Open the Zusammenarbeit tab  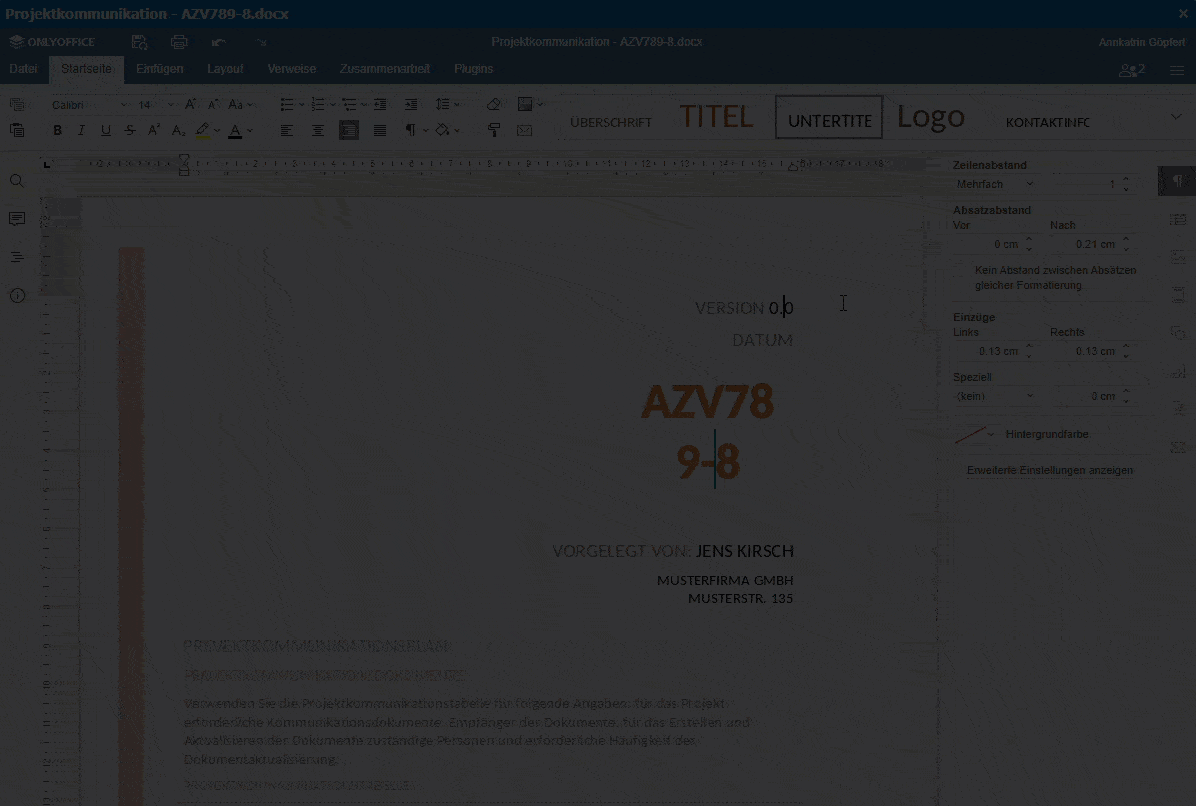384,69
